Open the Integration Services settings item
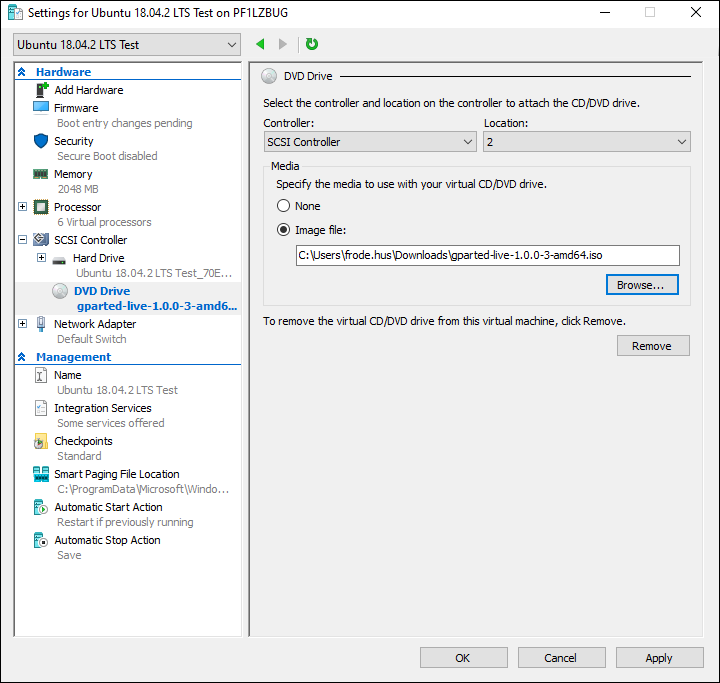This screenshot has width=720, height=683. (x=103, y=408)
